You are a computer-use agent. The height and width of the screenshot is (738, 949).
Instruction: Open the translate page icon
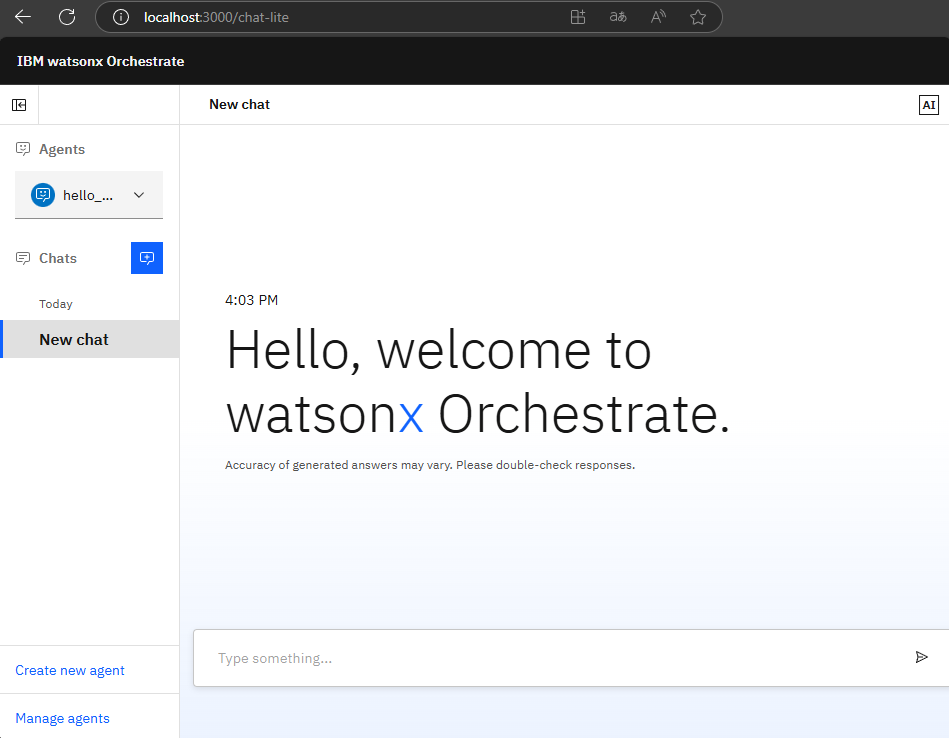(618, 17)
